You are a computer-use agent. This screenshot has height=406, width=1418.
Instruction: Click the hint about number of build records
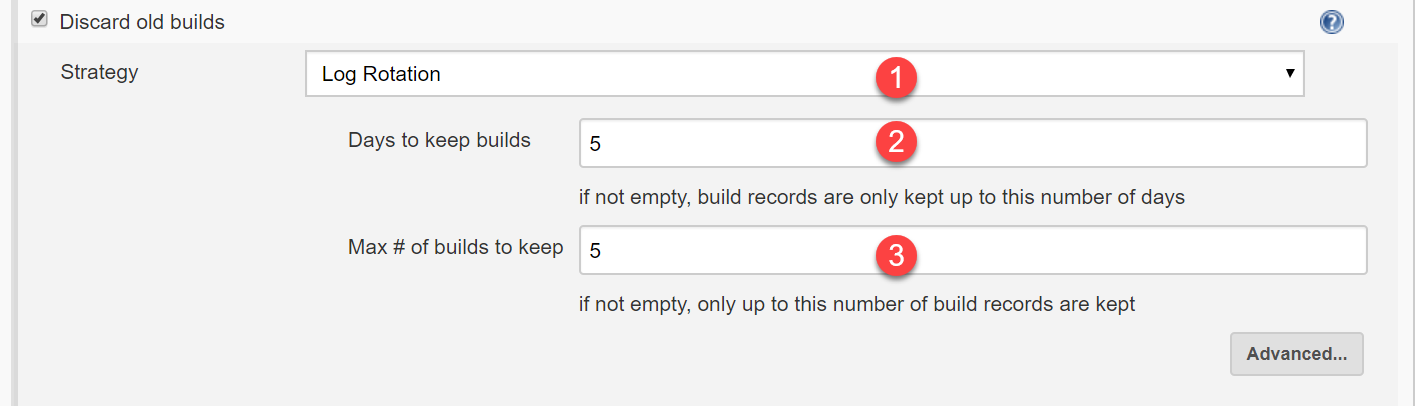coord(857,304)
